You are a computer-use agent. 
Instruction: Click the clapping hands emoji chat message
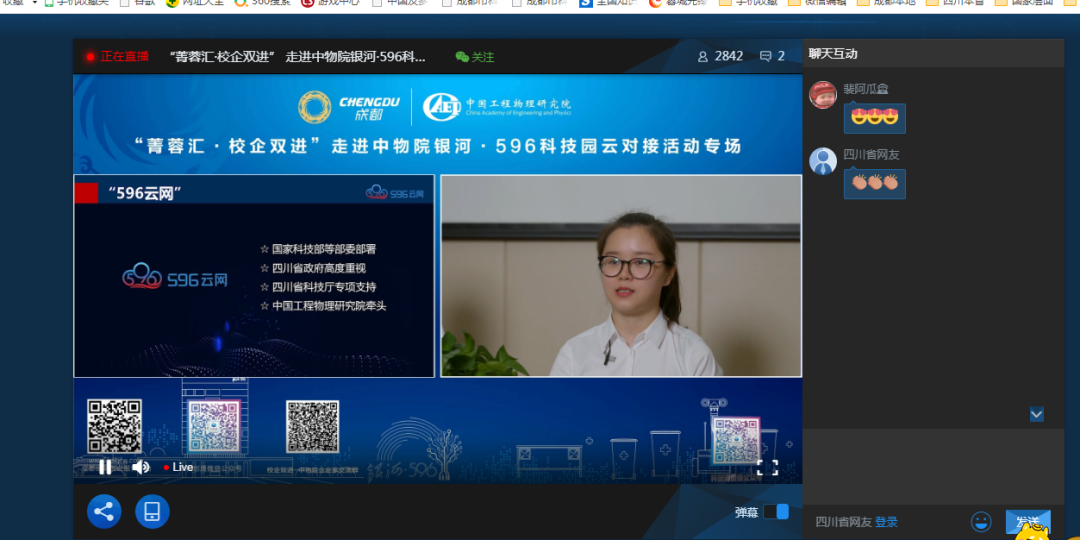875,184
